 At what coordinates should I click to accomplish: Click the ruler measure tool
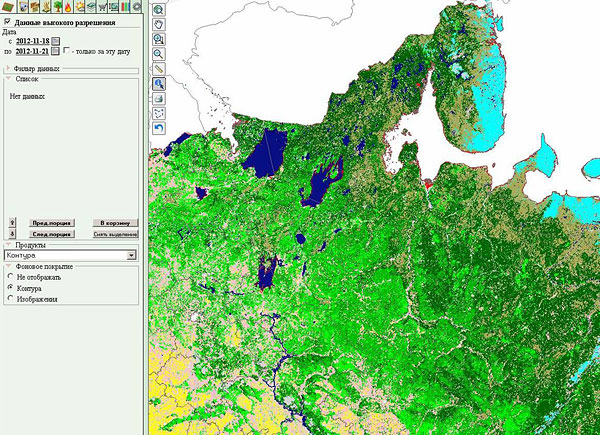tap(159, 68)
